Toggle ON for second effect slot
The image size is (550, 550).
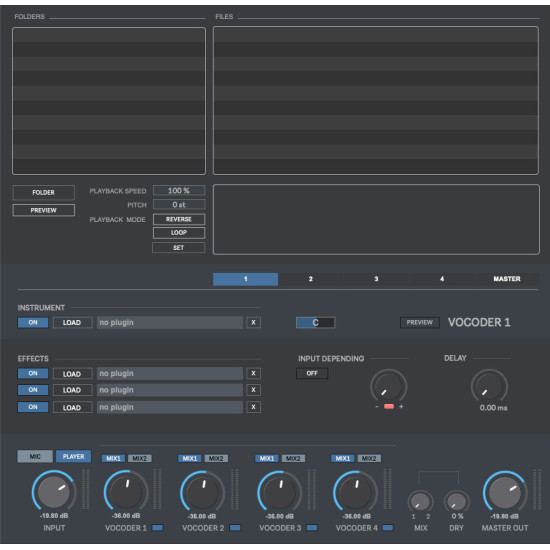click(x=33, y=390)
